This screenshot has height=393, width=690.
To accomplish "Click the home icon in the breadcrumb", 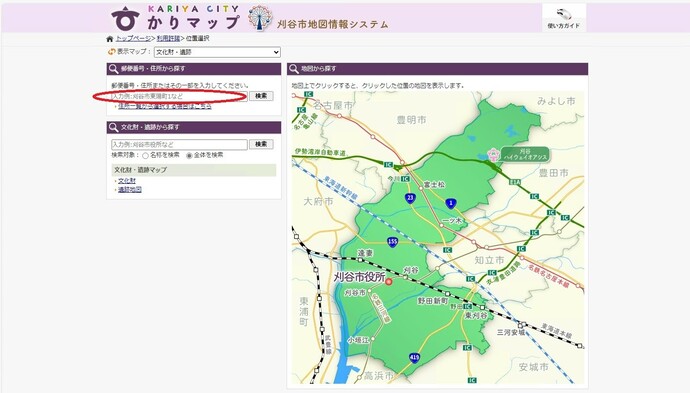I will pyautogui.click(x=110, y=39).
